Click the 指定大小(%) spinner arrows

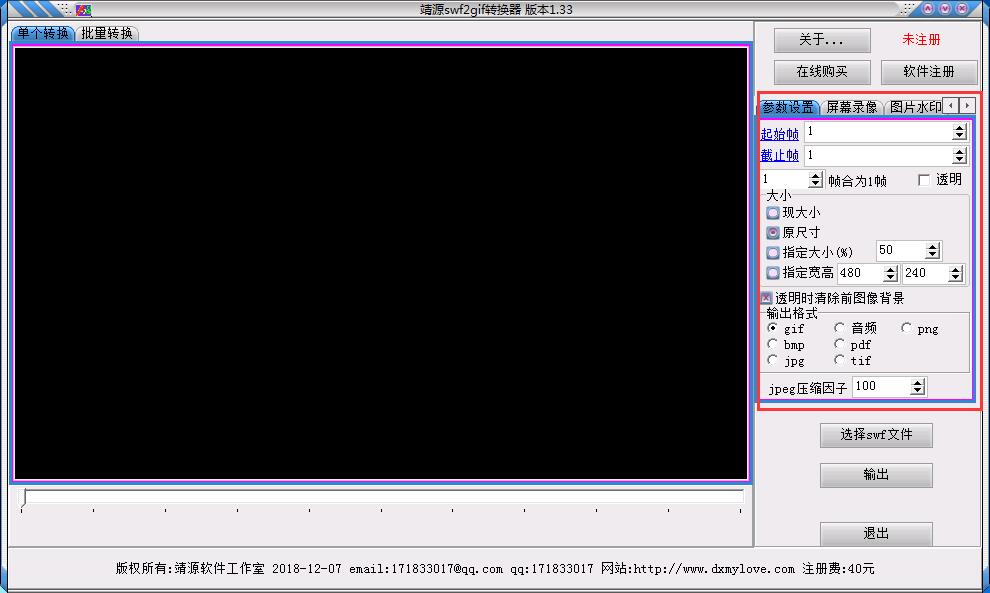click(x=932, y=252)
